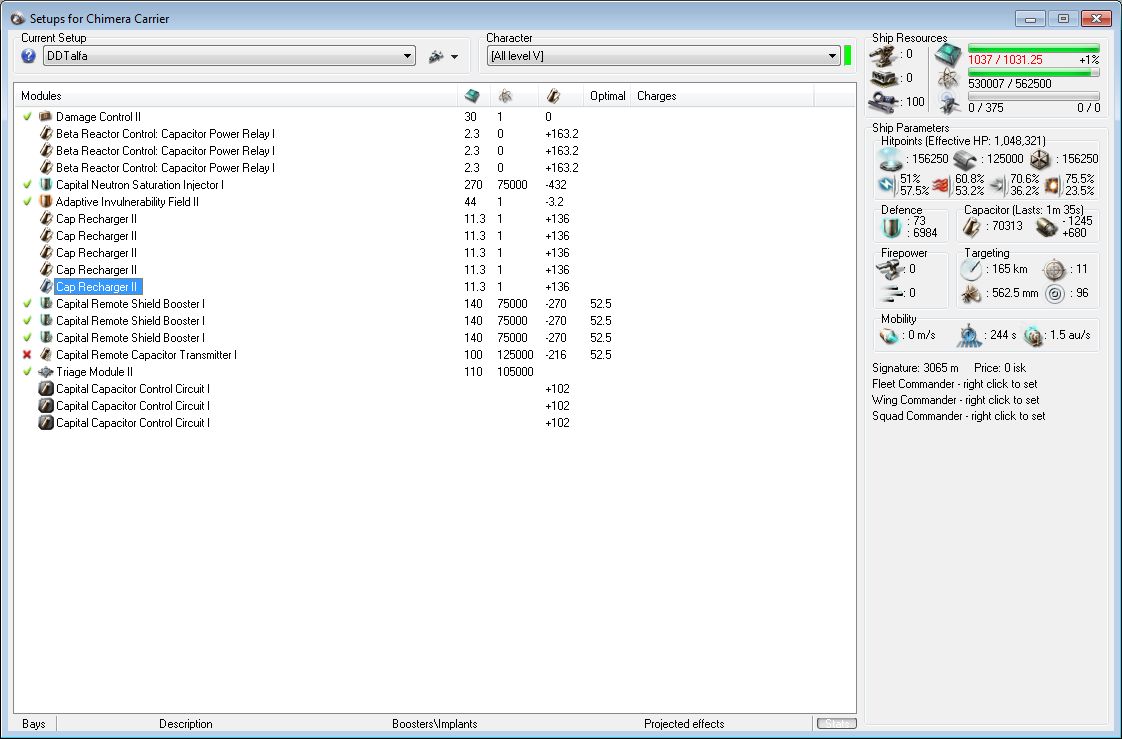
Task: Sort by the capacitor column header icon
Action: coord(553,96)
